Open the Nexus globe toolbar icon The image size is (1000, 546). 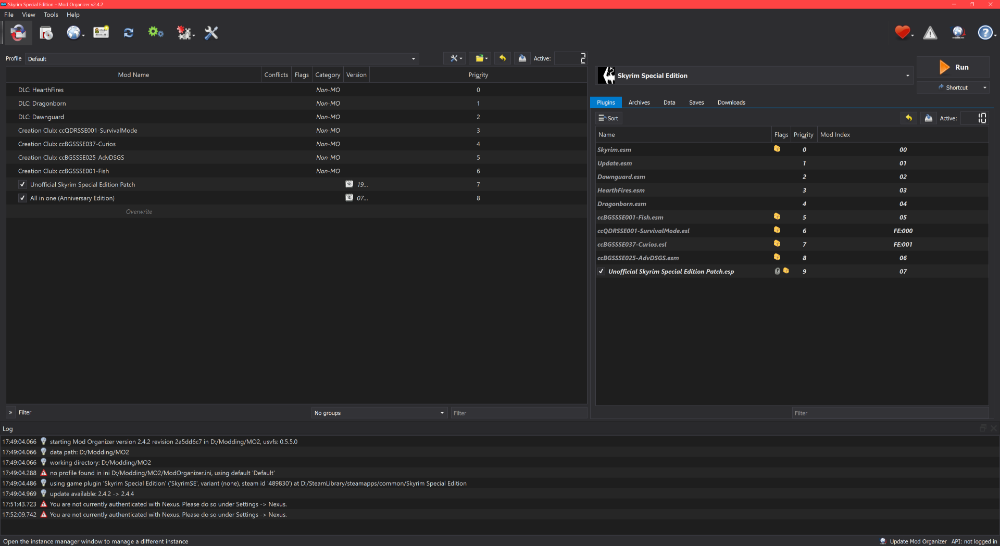coord(74,33)
